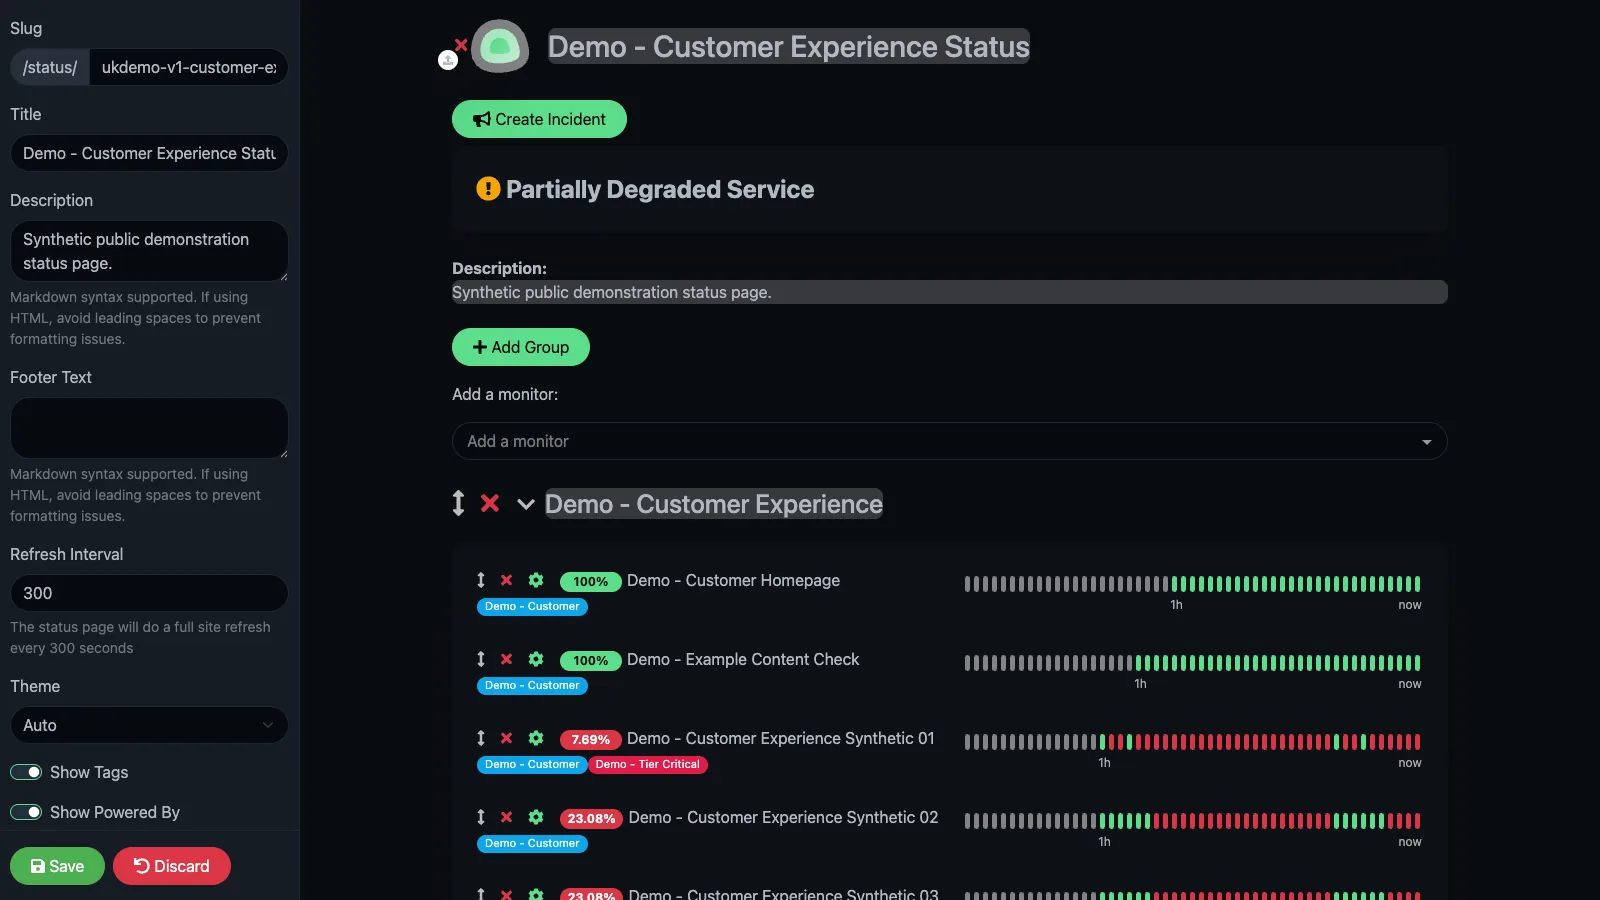Collapse the Demo - Customer Experience group
This screenshot has height=900, width=1600.
tap(525, 504)
